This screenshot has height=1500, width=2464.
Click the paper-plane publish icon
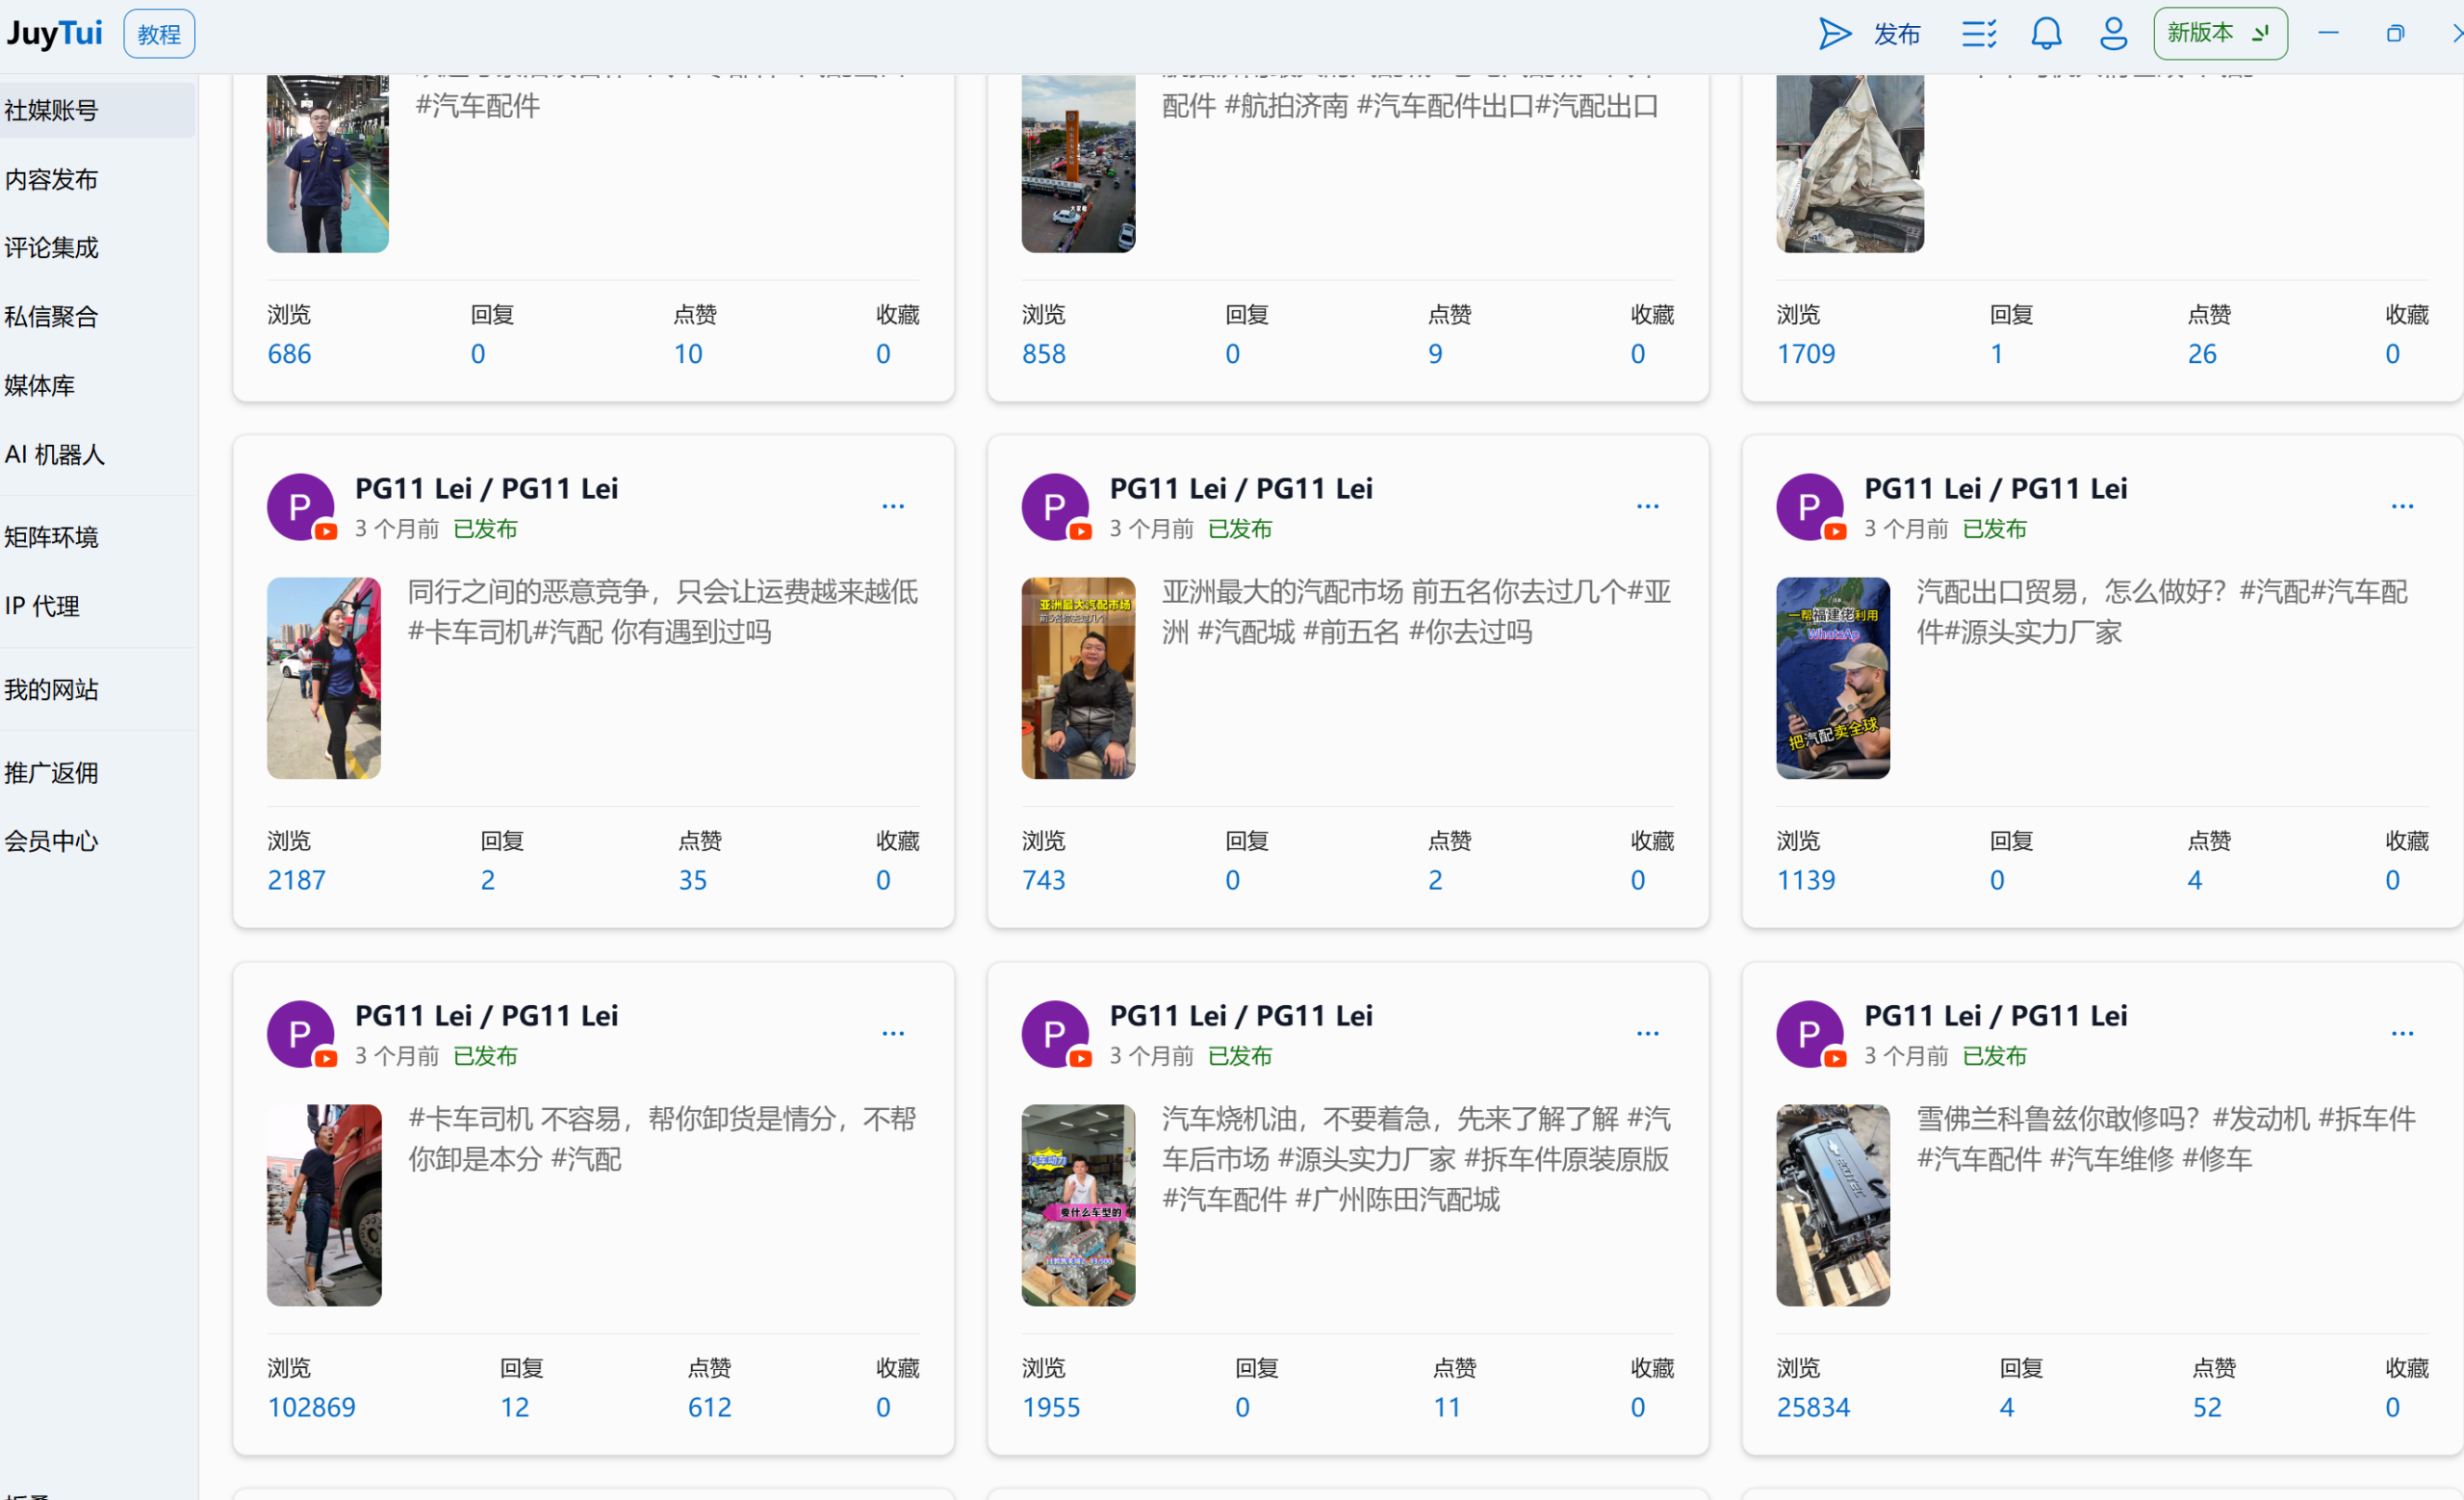1834,34
